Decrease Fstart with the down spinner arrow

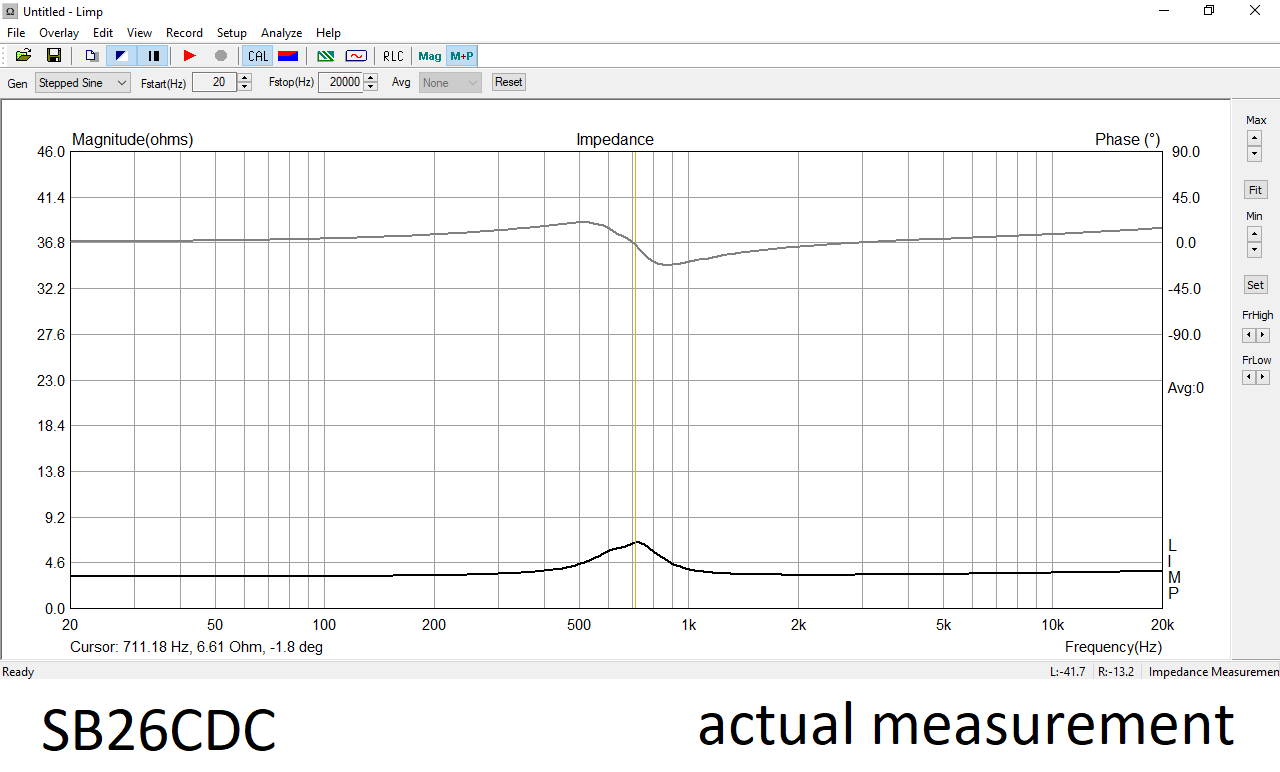245,88
